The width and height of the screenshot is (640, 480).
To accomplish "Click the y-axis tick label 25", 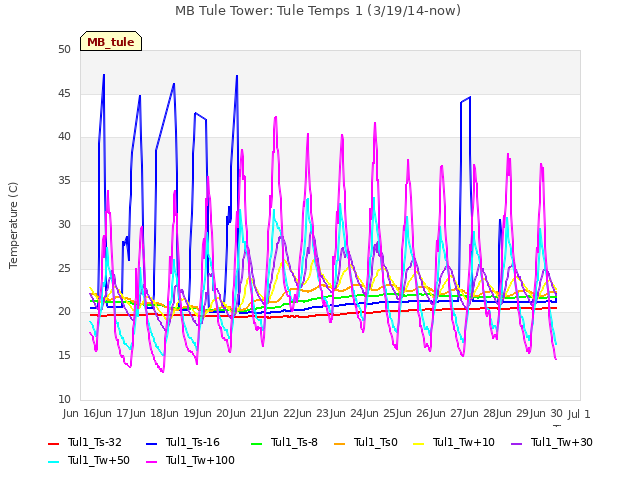I will (64, 268).
